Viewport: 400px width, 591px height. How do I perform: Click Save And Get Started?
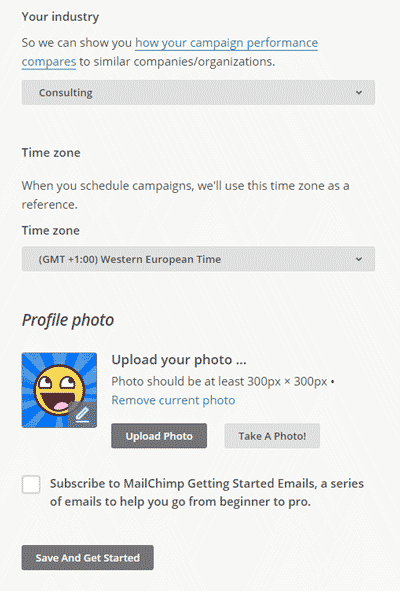point(87,557)
